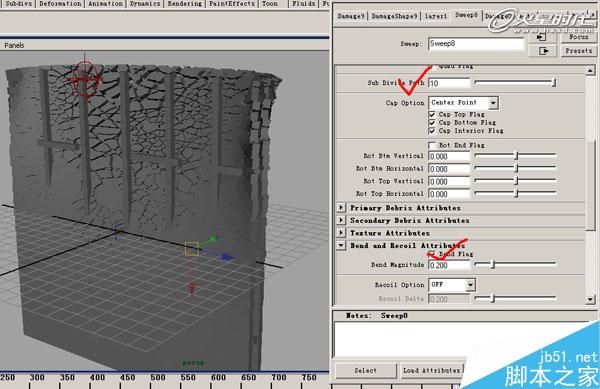Open the Animation shelf tab
The height and width of the screenshot is (389, 600).
(x=106, y=3)
